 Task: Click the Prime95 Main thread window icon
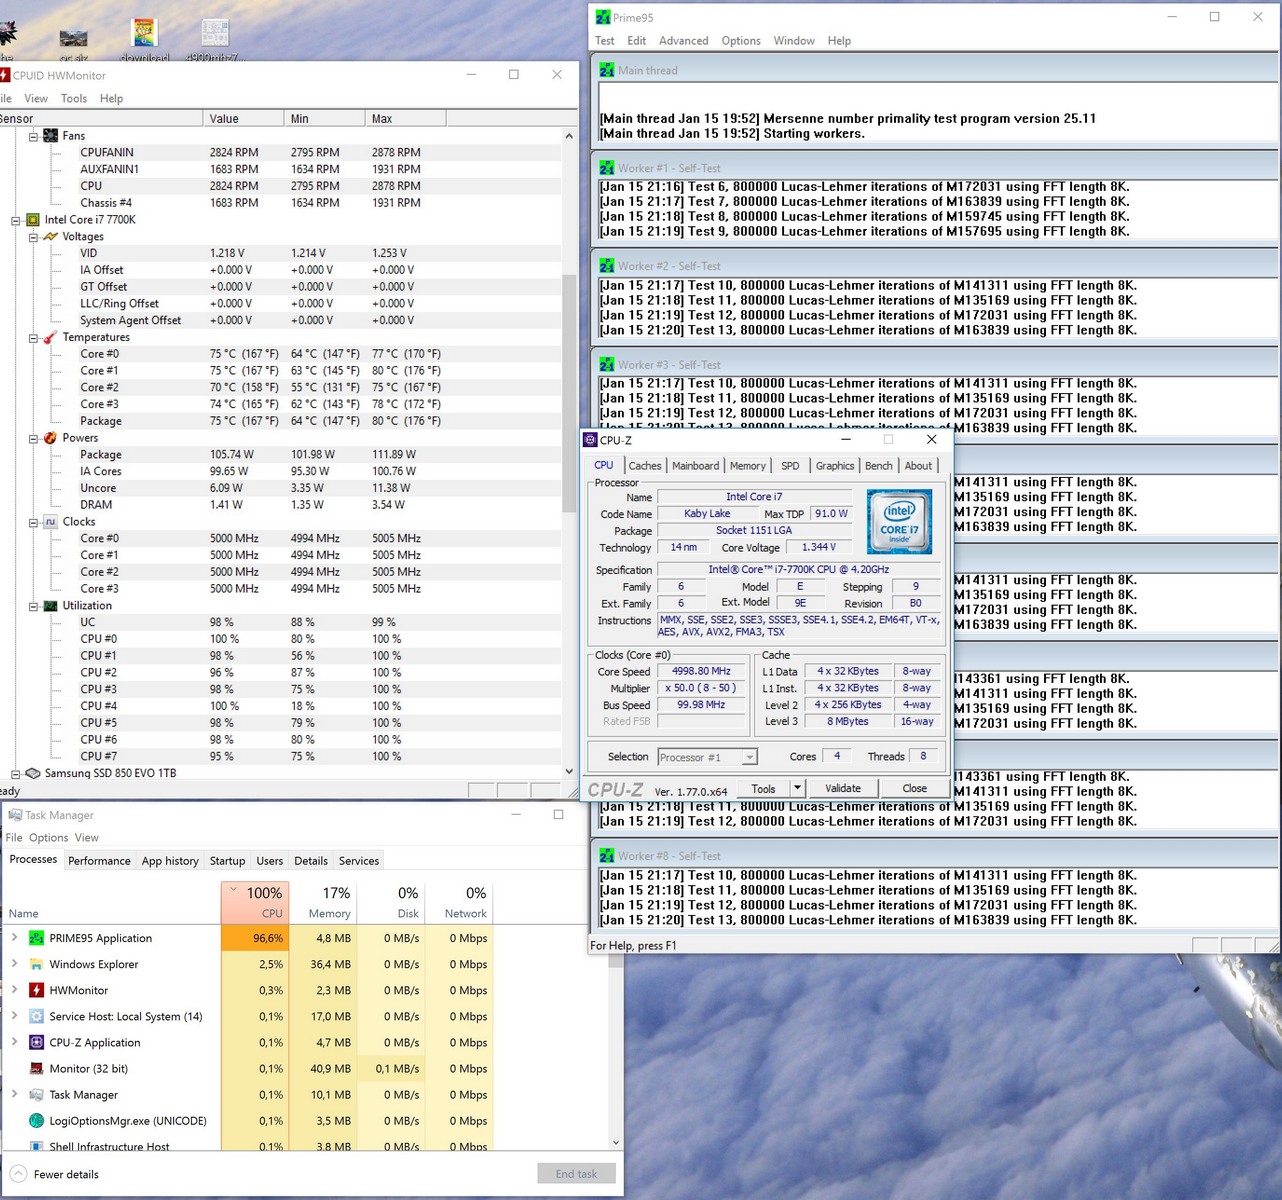pos(607,70)
